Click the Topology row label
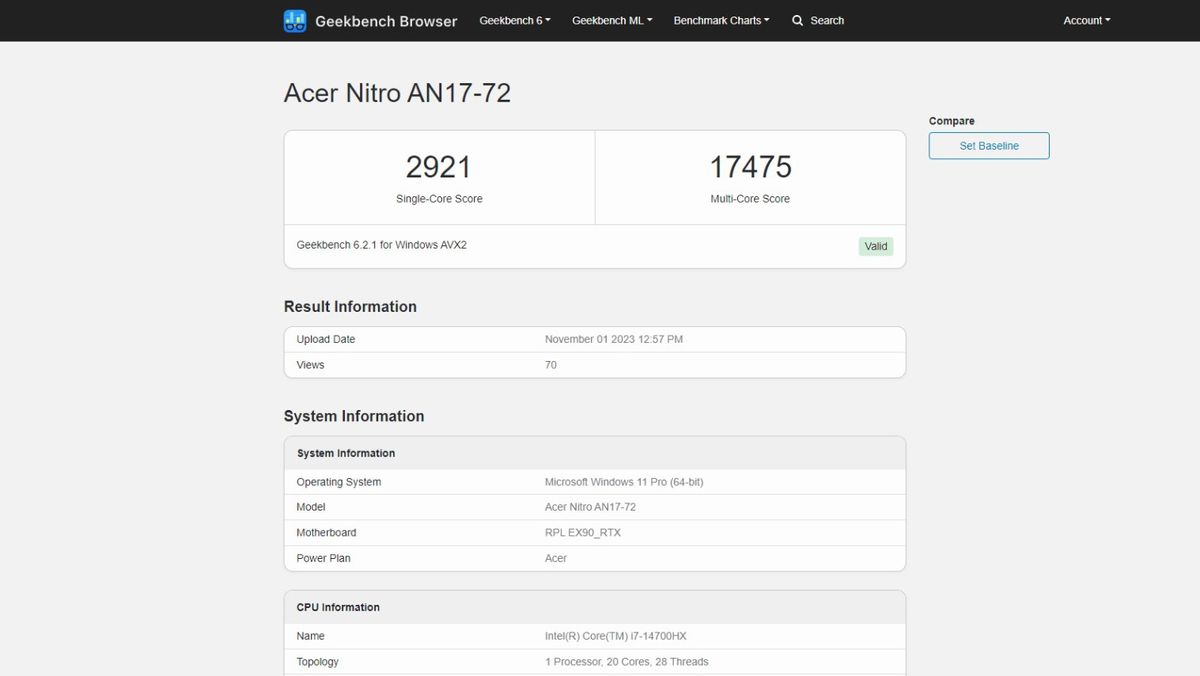 tap(317, 662)
